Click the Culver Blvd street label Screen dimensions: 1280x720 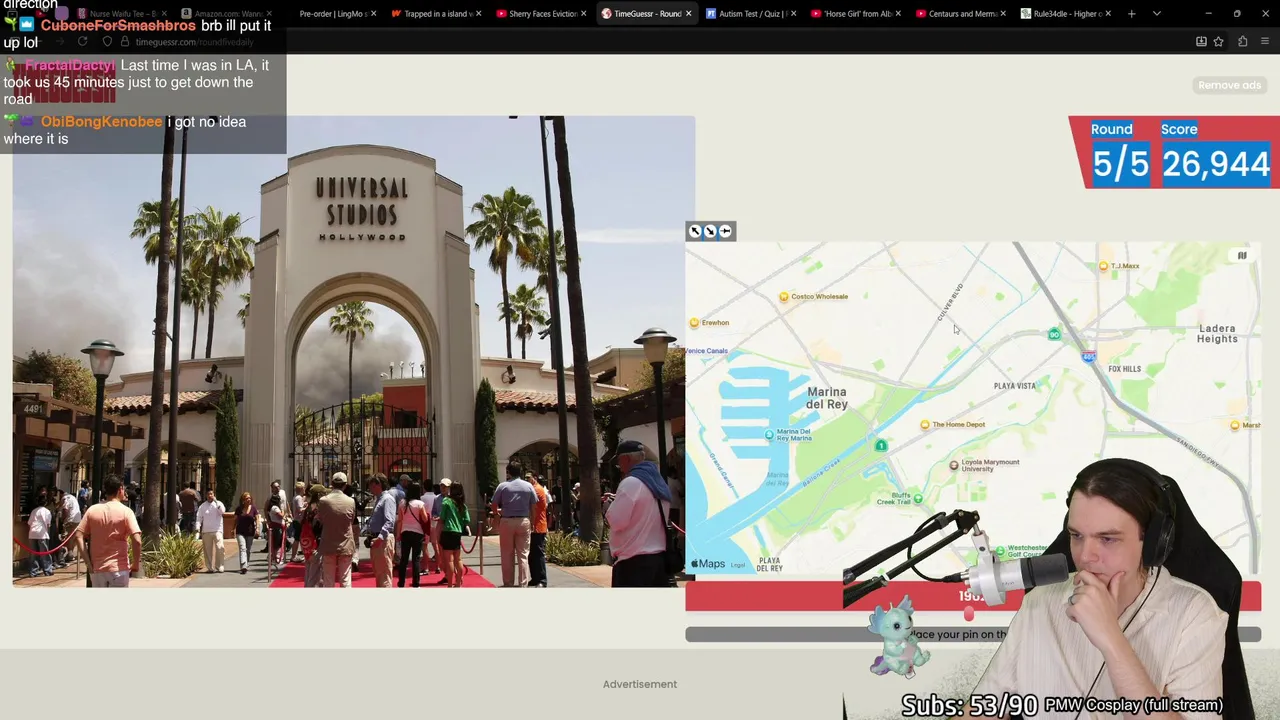(x=949, y=302)
